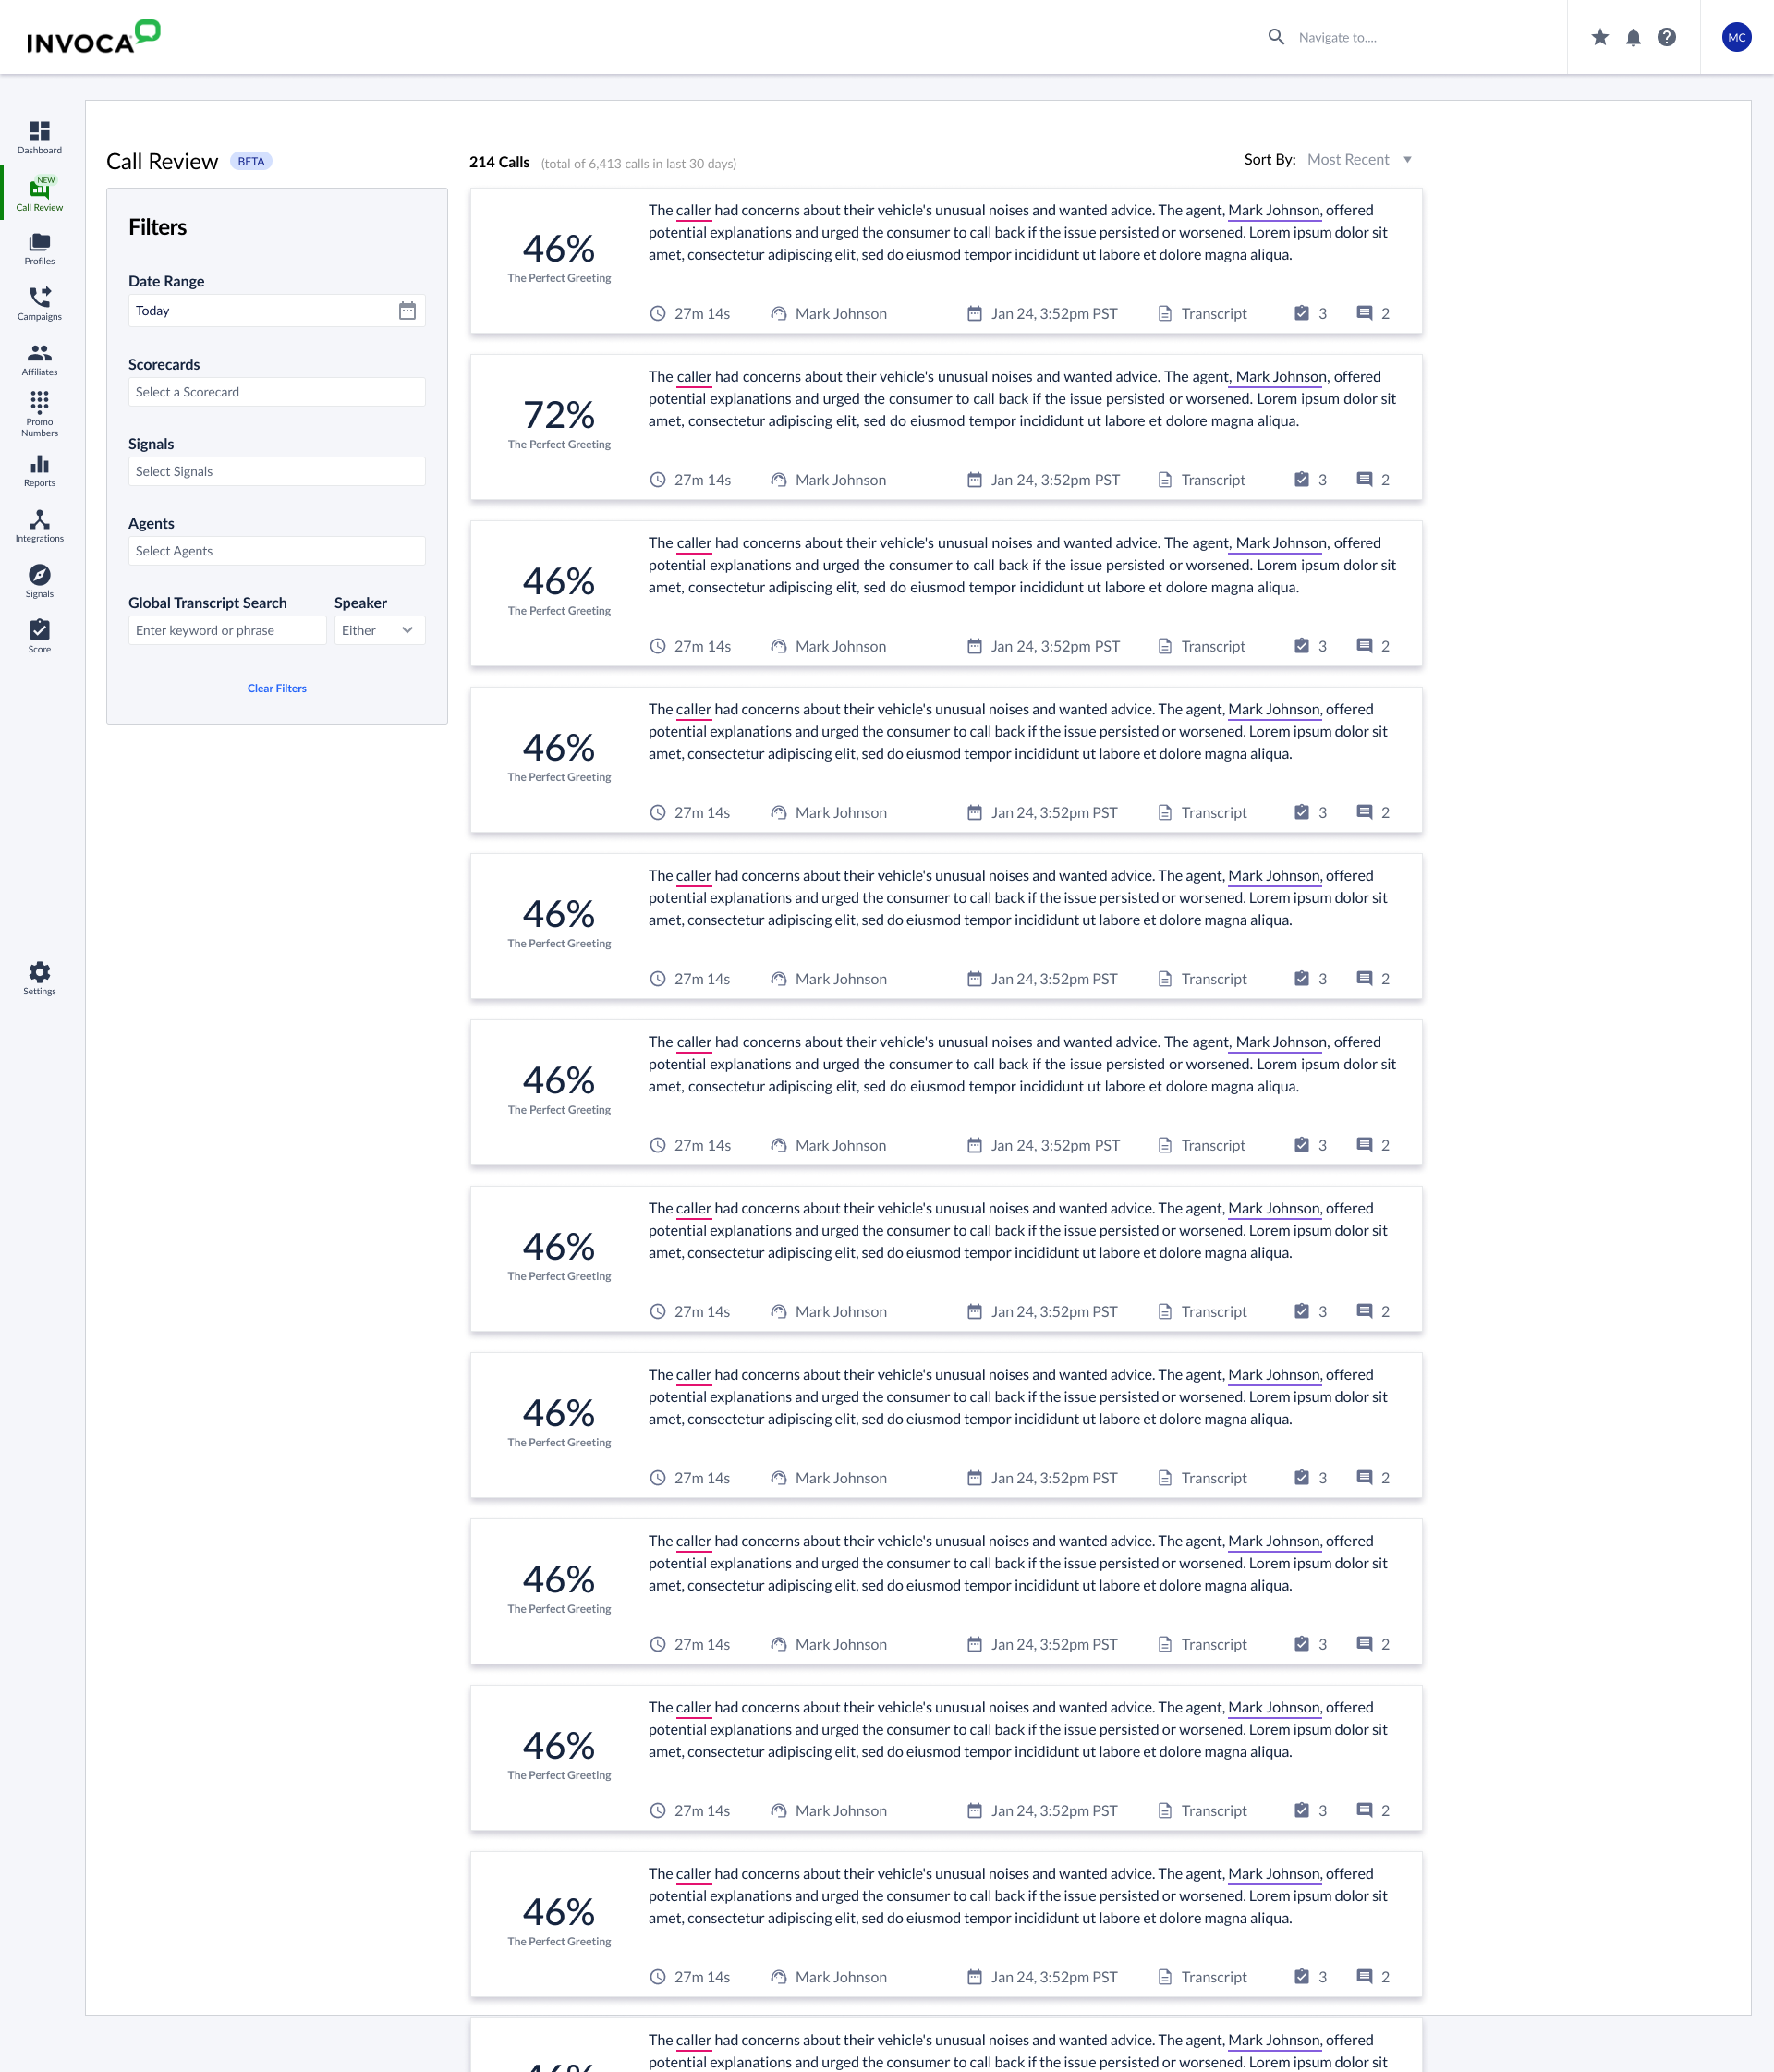Open the help question mark icon

[x=1666, y=37]
